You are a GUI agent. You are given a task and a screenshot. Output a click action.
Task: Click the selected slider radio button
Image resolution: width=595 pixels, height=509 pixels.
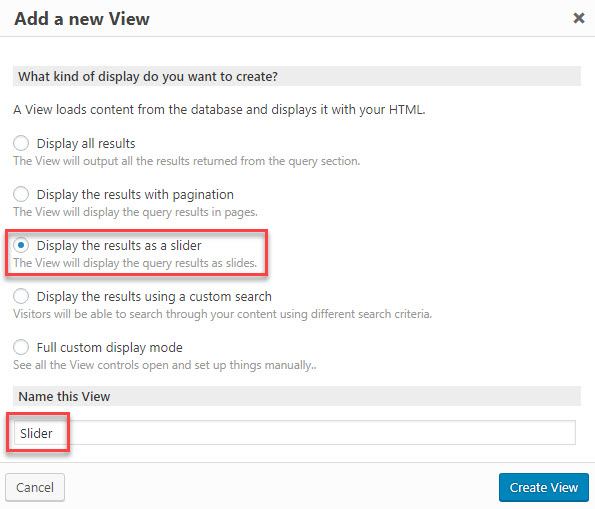pyautogui.click(x=21, y=245)
